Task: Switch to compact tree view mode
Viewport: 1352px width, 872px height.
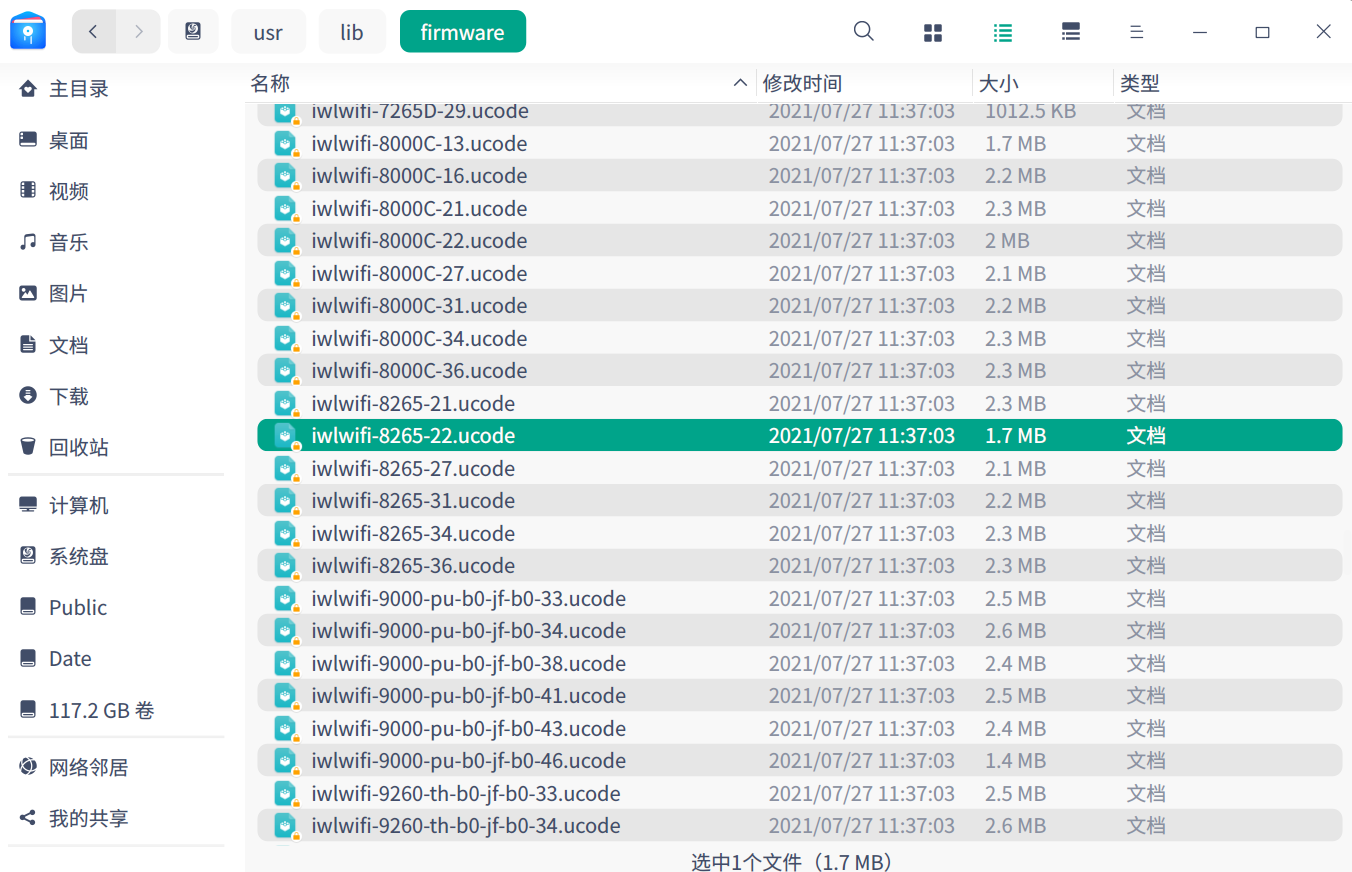Action: click(1070, 32)
